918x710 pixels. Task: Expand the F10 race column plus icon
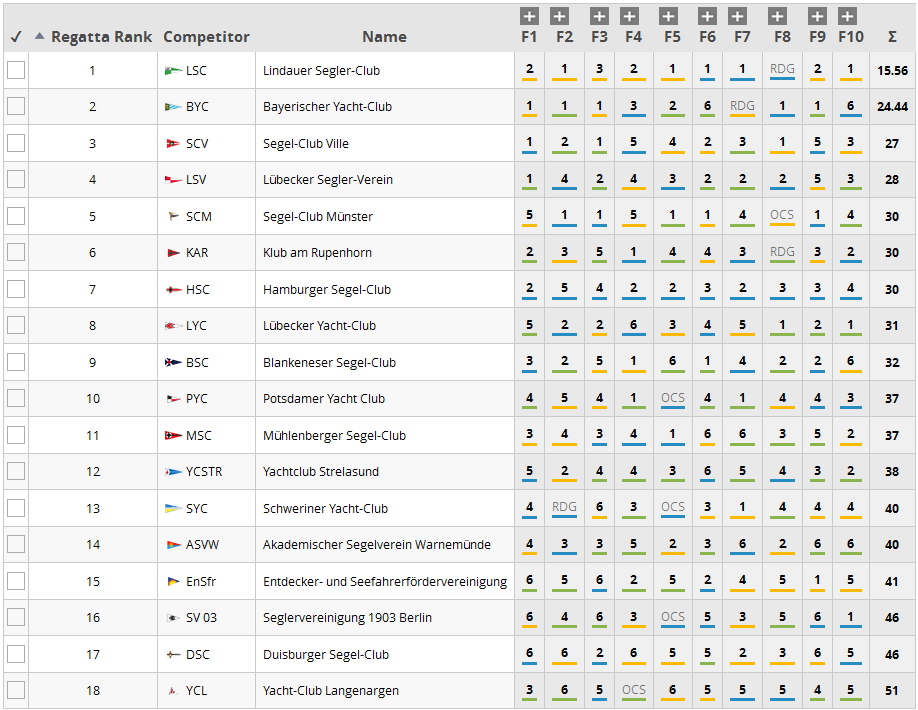click(847, 16)
